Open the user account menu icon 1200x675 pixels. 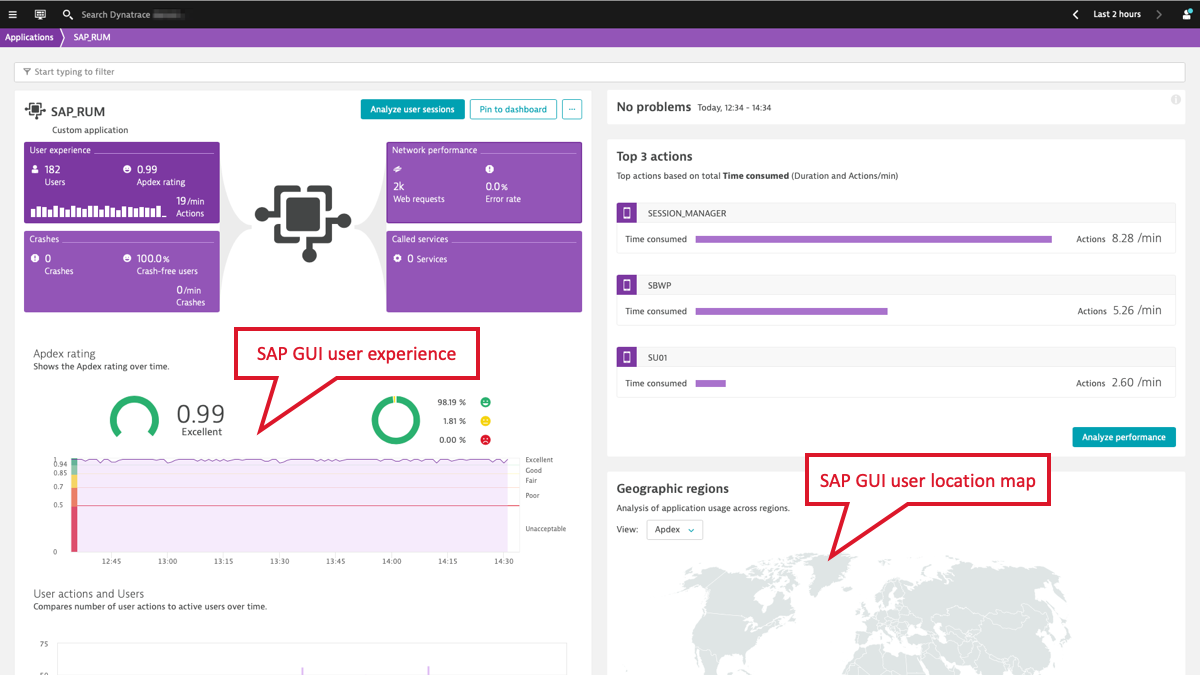1186,15
